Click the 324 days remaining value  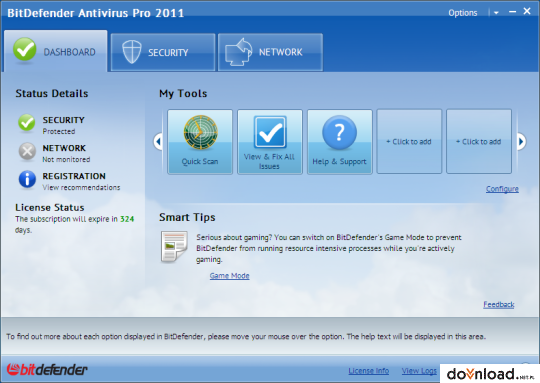[x=127, y=219]
